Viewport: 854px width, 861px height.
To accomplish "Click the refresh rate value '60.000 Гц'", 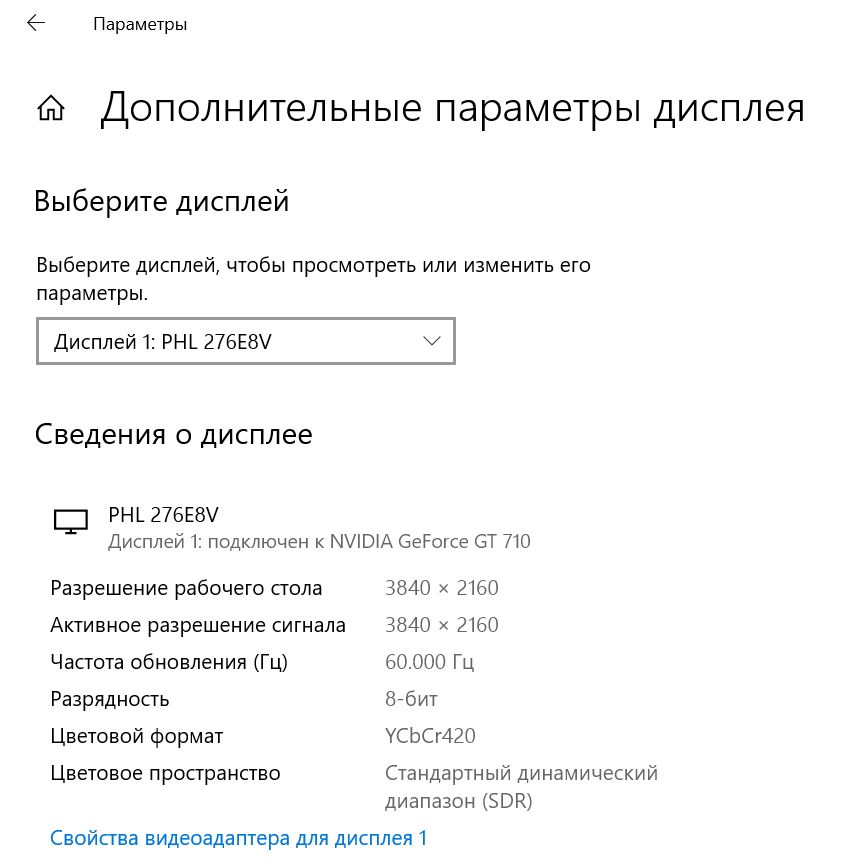I will [429, 662].
